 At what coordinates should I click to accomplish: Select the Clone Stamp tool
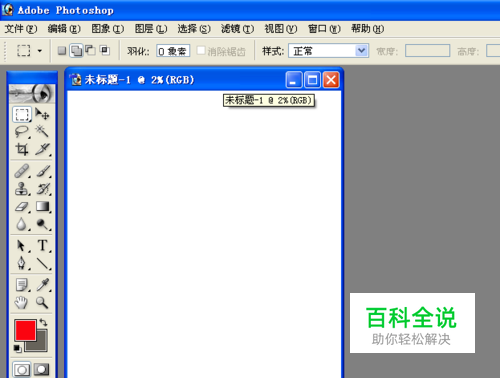[22, 189]
